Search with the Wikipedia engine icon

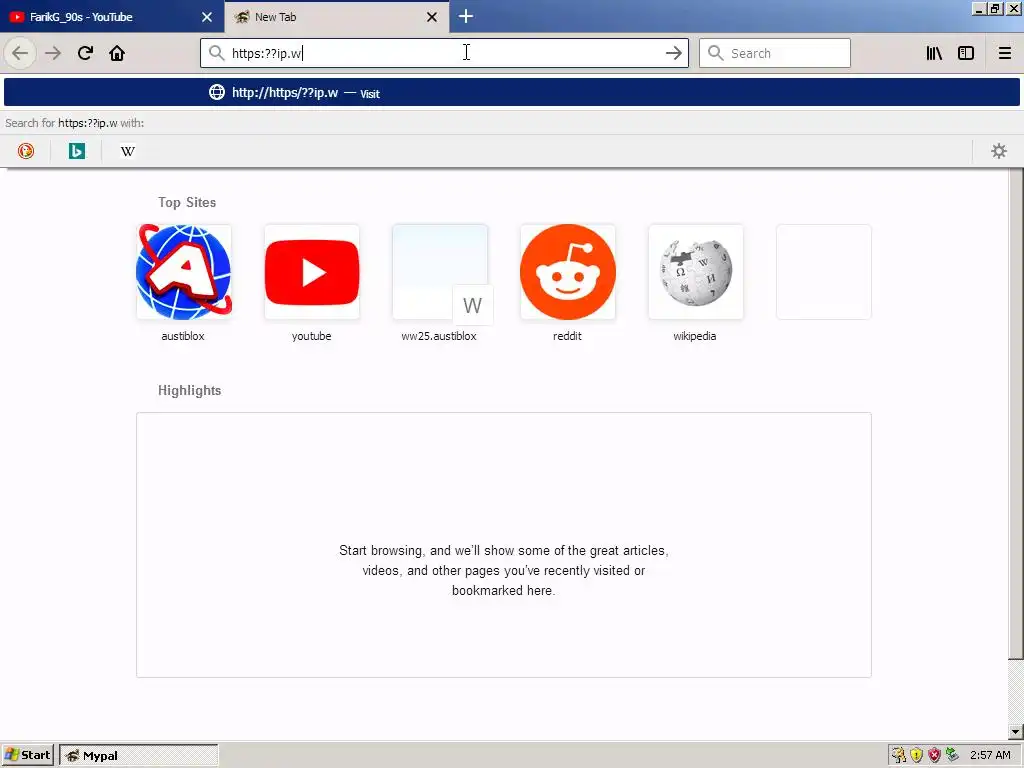click(x=127, y=151)
